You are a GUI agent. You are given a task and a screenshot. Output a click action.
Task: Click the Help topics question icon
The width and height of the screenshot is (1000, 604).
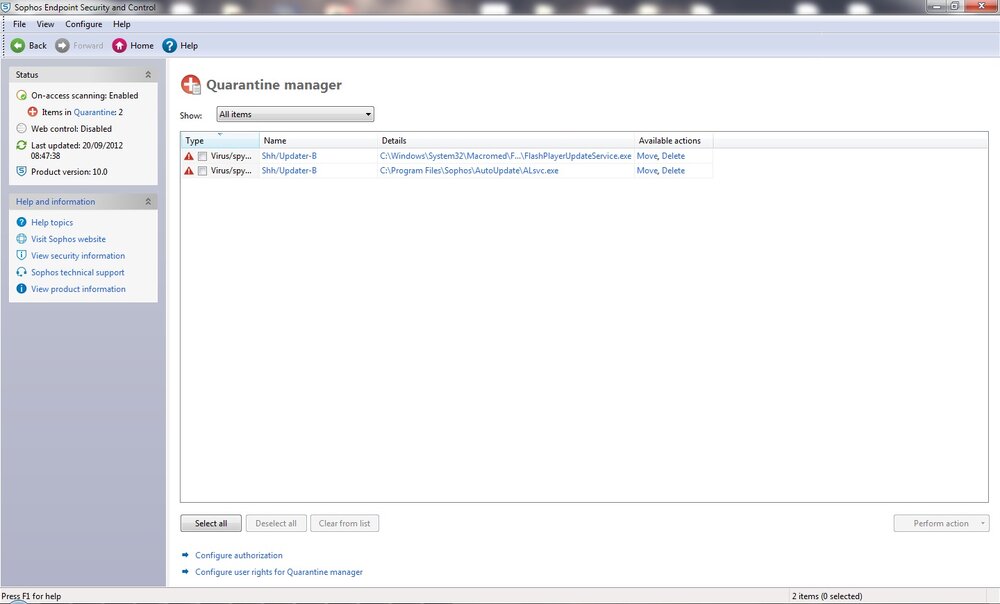pos(21,222)
